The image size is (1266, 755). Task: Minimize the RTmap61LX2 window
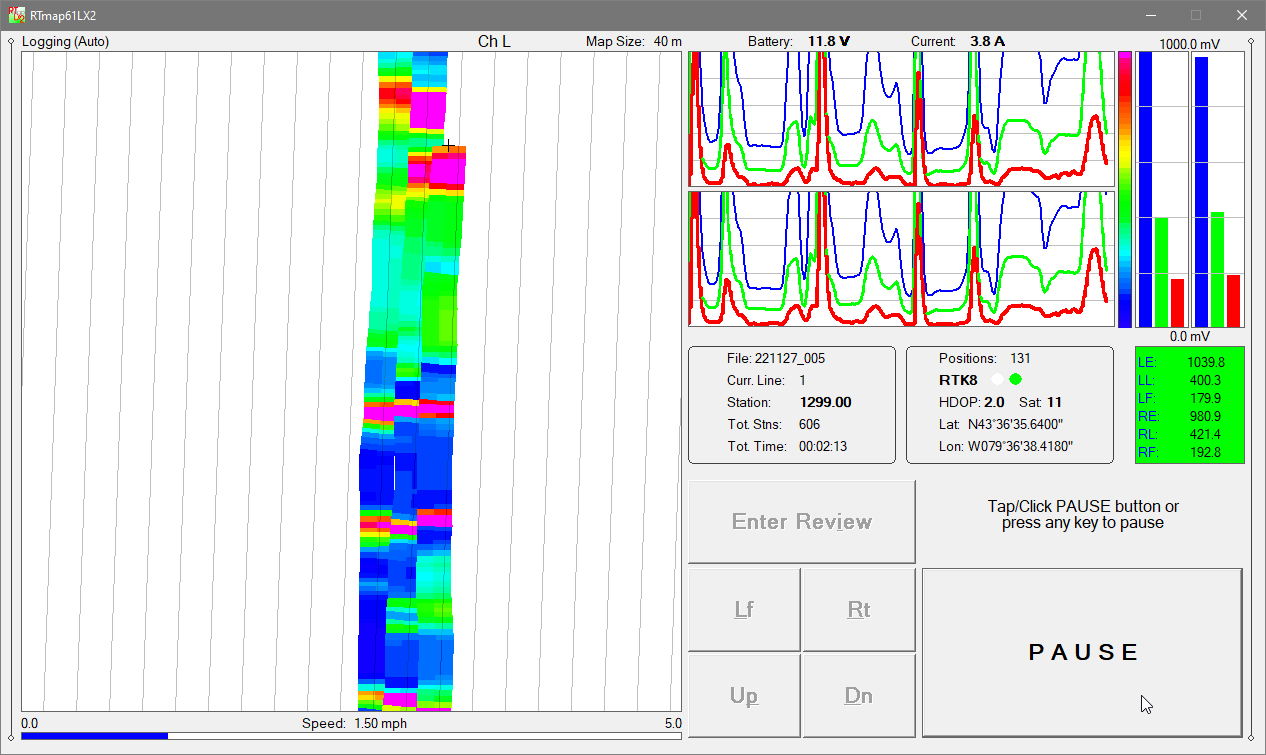click(x=1151, y=15)
